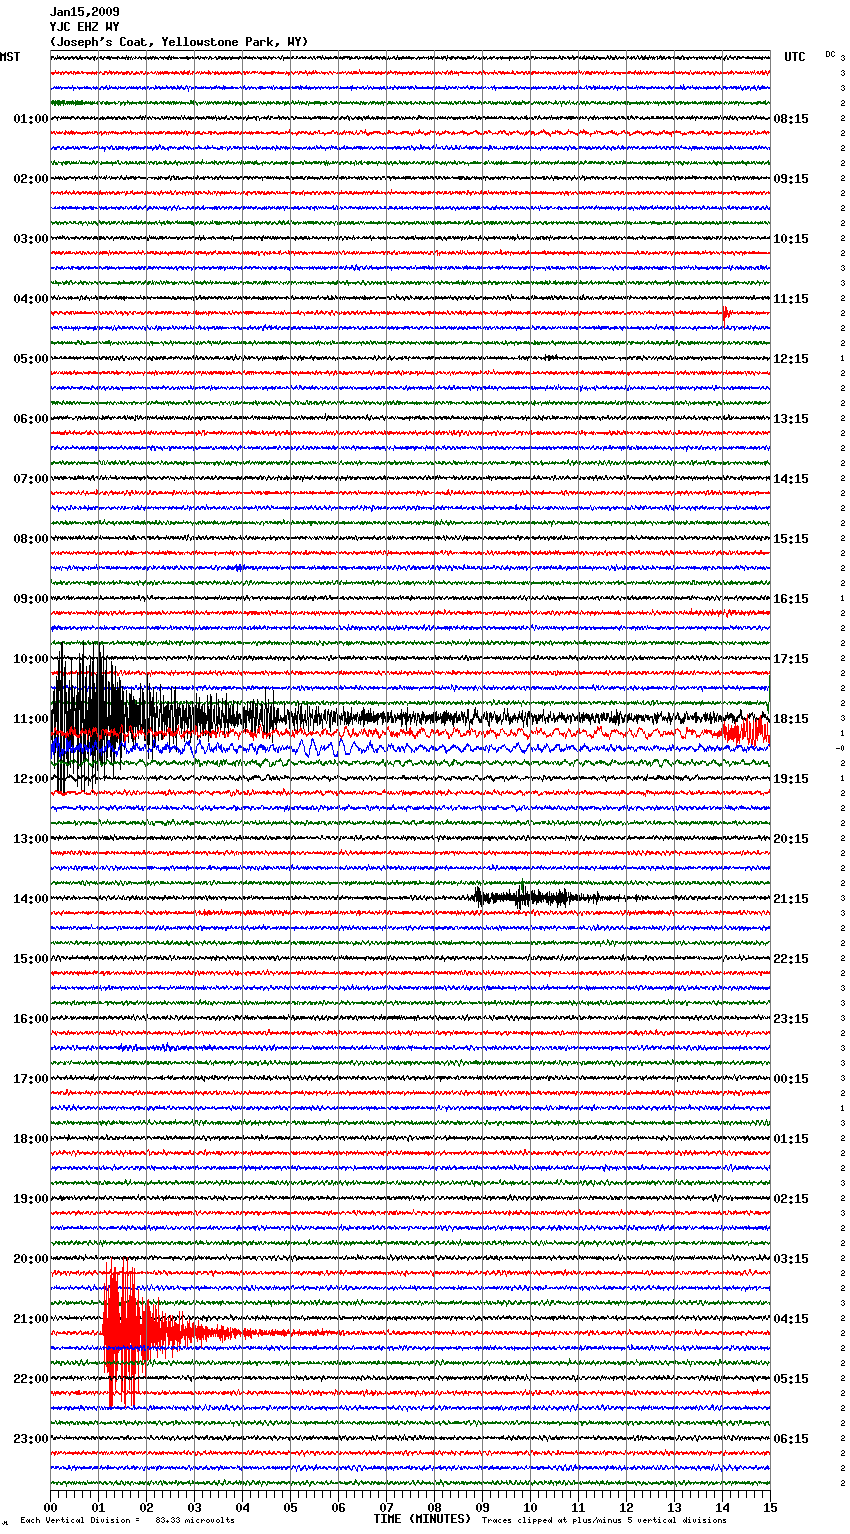
Task: Select the 11:00 MST time label
Action: 31,719
